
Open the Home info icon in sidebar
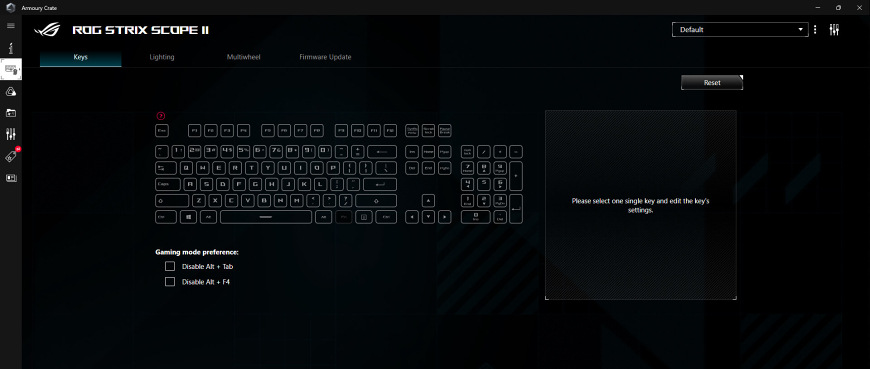(x=11, y=48)
